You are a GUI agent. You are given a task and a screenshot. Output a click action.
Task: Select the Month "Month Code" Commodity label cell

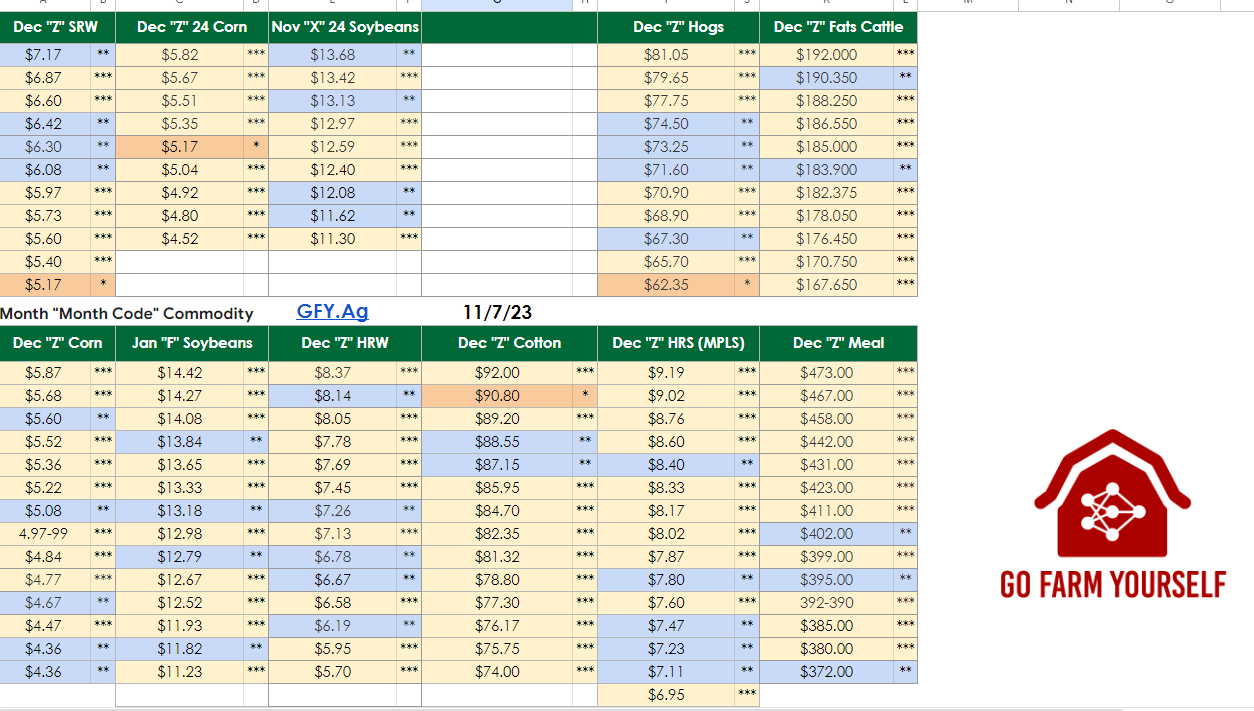click(126, 314)
